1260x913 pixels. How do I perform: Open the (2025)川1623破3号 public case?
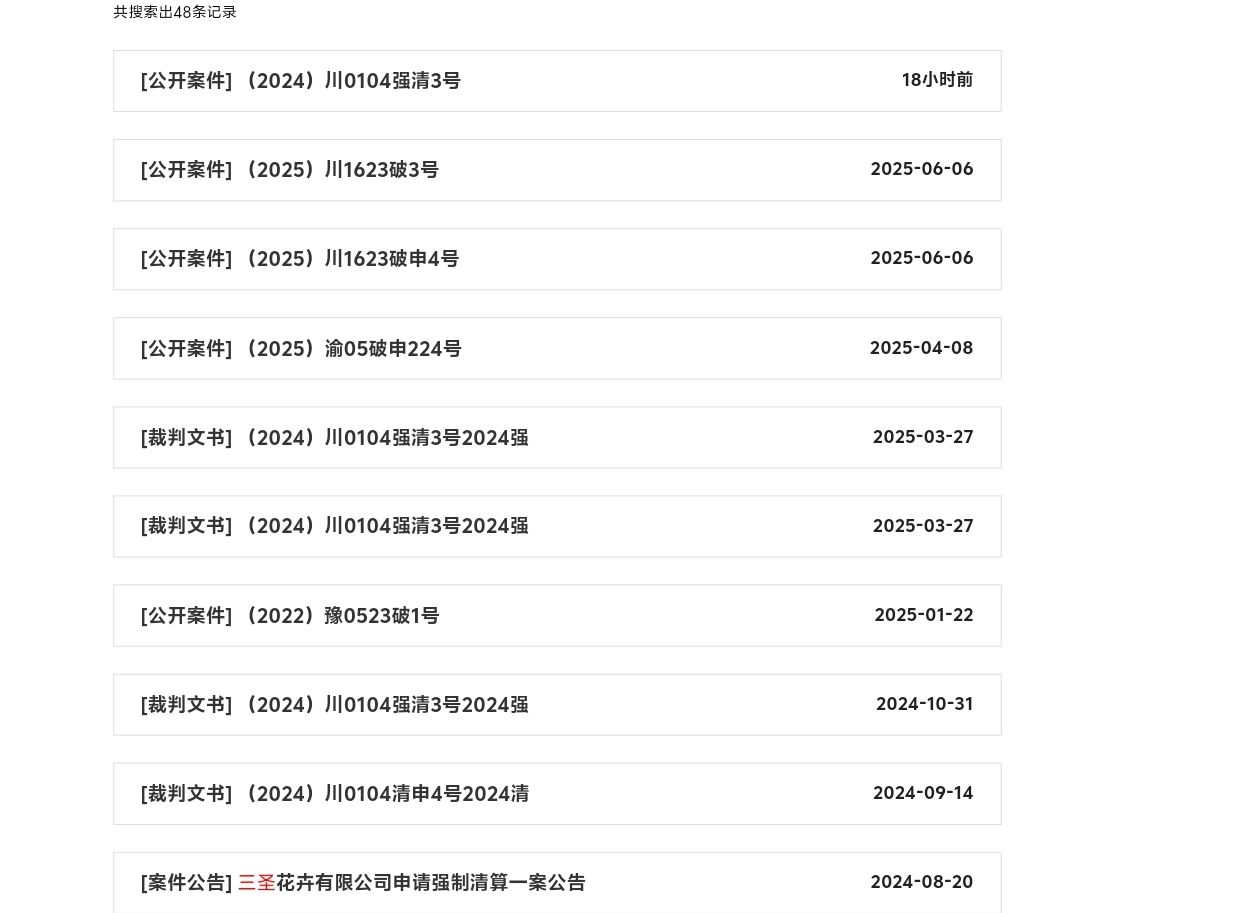click(x=557, y=170)
